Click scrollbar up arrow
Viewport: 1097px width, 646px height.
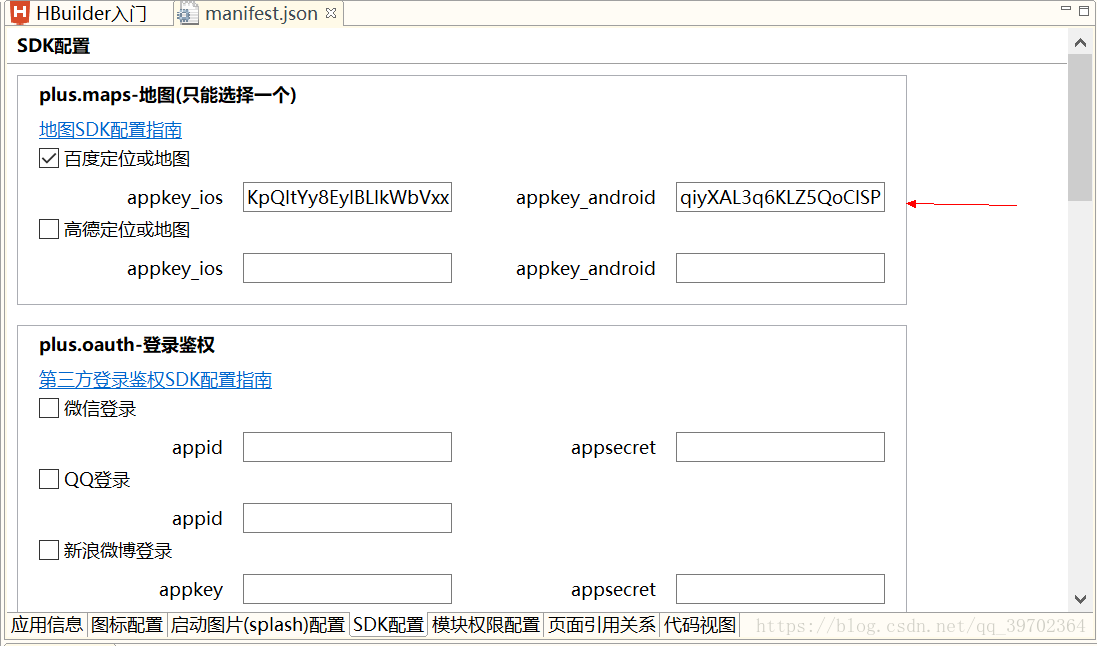1080,43
